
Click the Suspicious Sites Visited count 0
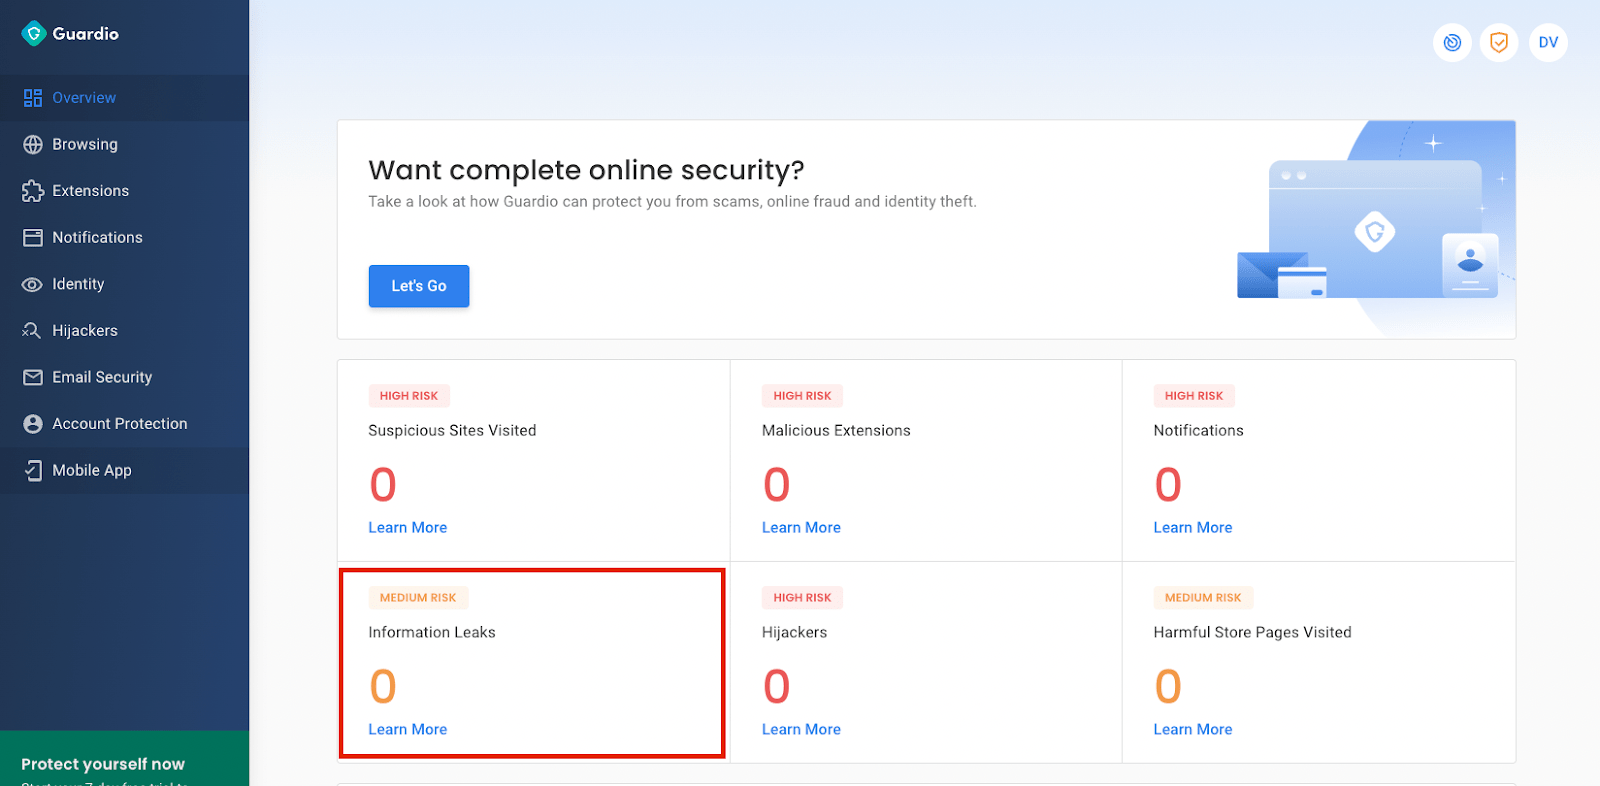(x=383, y=485)
